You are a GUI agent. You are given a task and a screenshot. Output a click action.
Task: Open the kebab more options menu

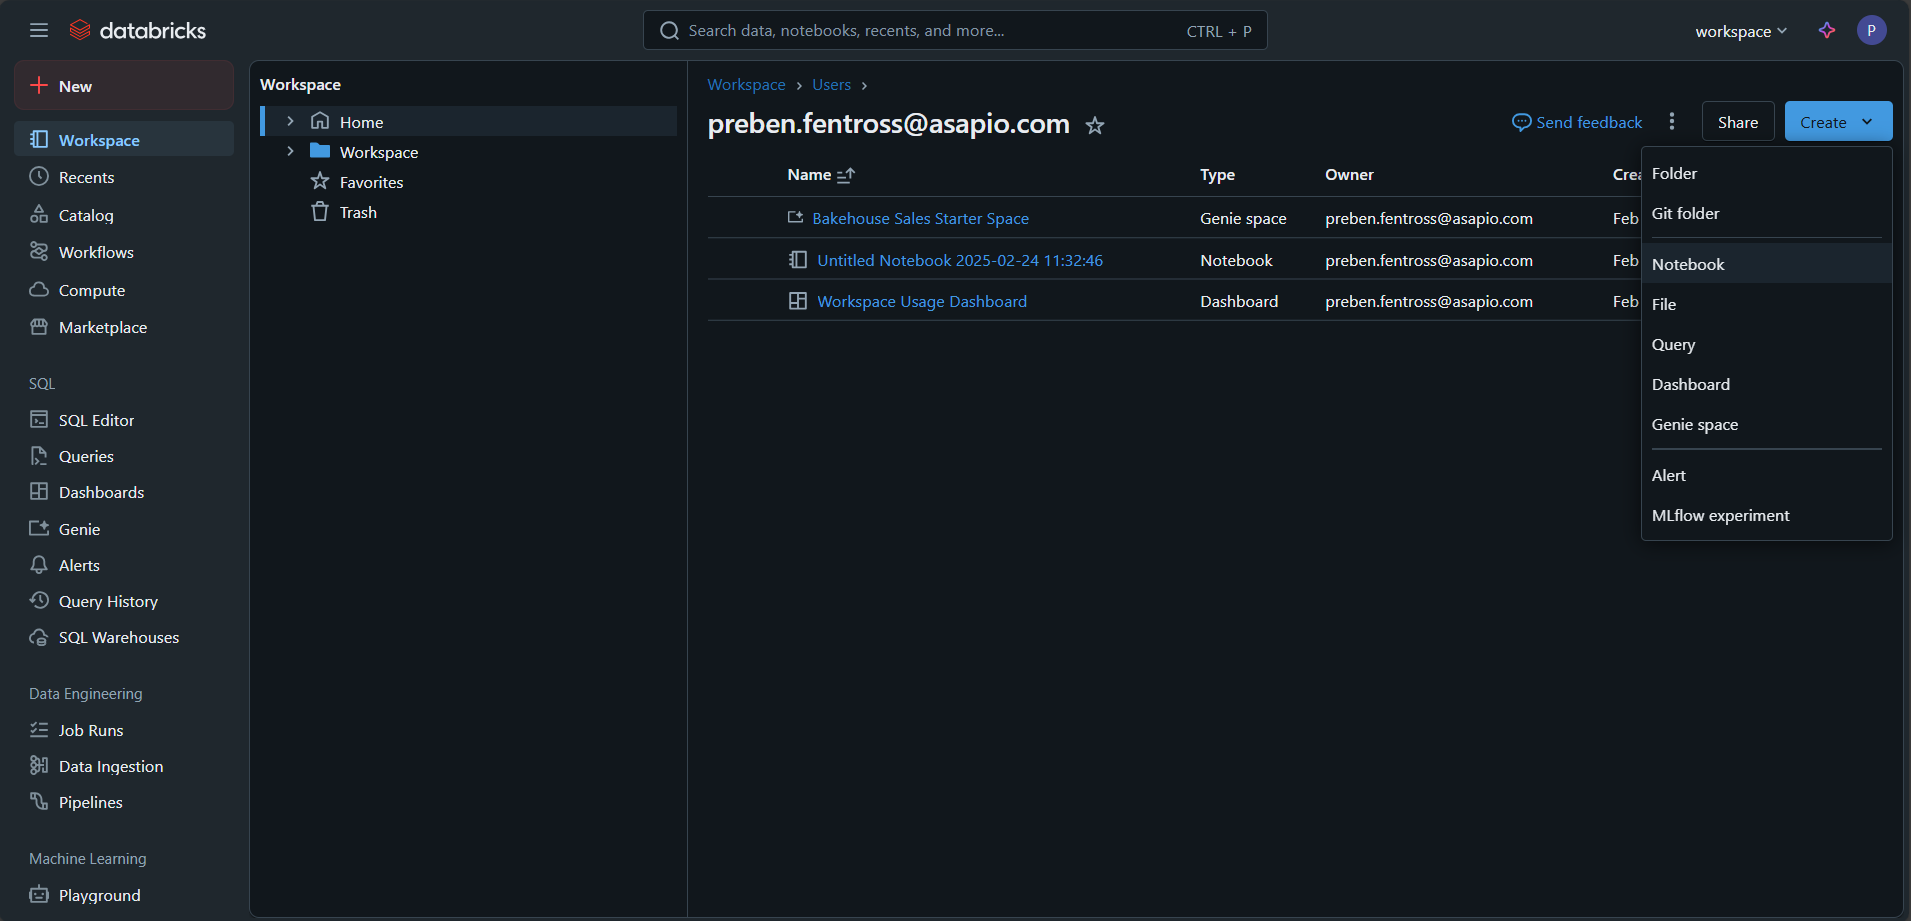click(x=1672, y=121)
